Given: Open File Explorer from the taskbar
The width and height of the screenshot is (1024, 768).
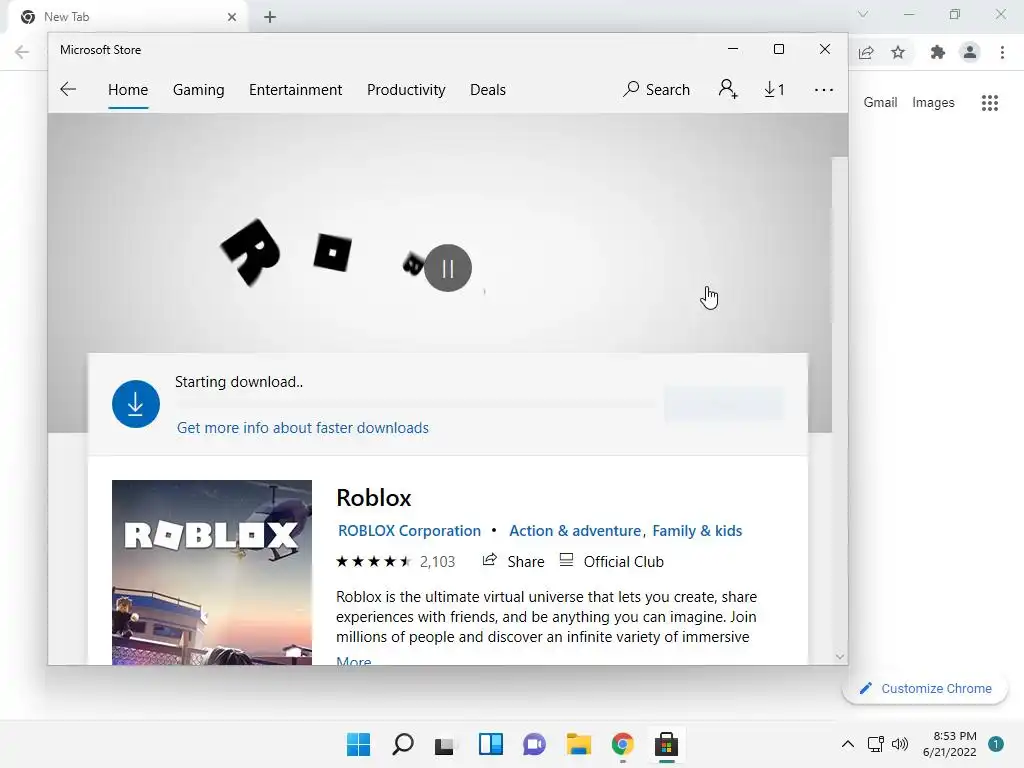Looking at the screenshot, I should [x=579, y=744].
